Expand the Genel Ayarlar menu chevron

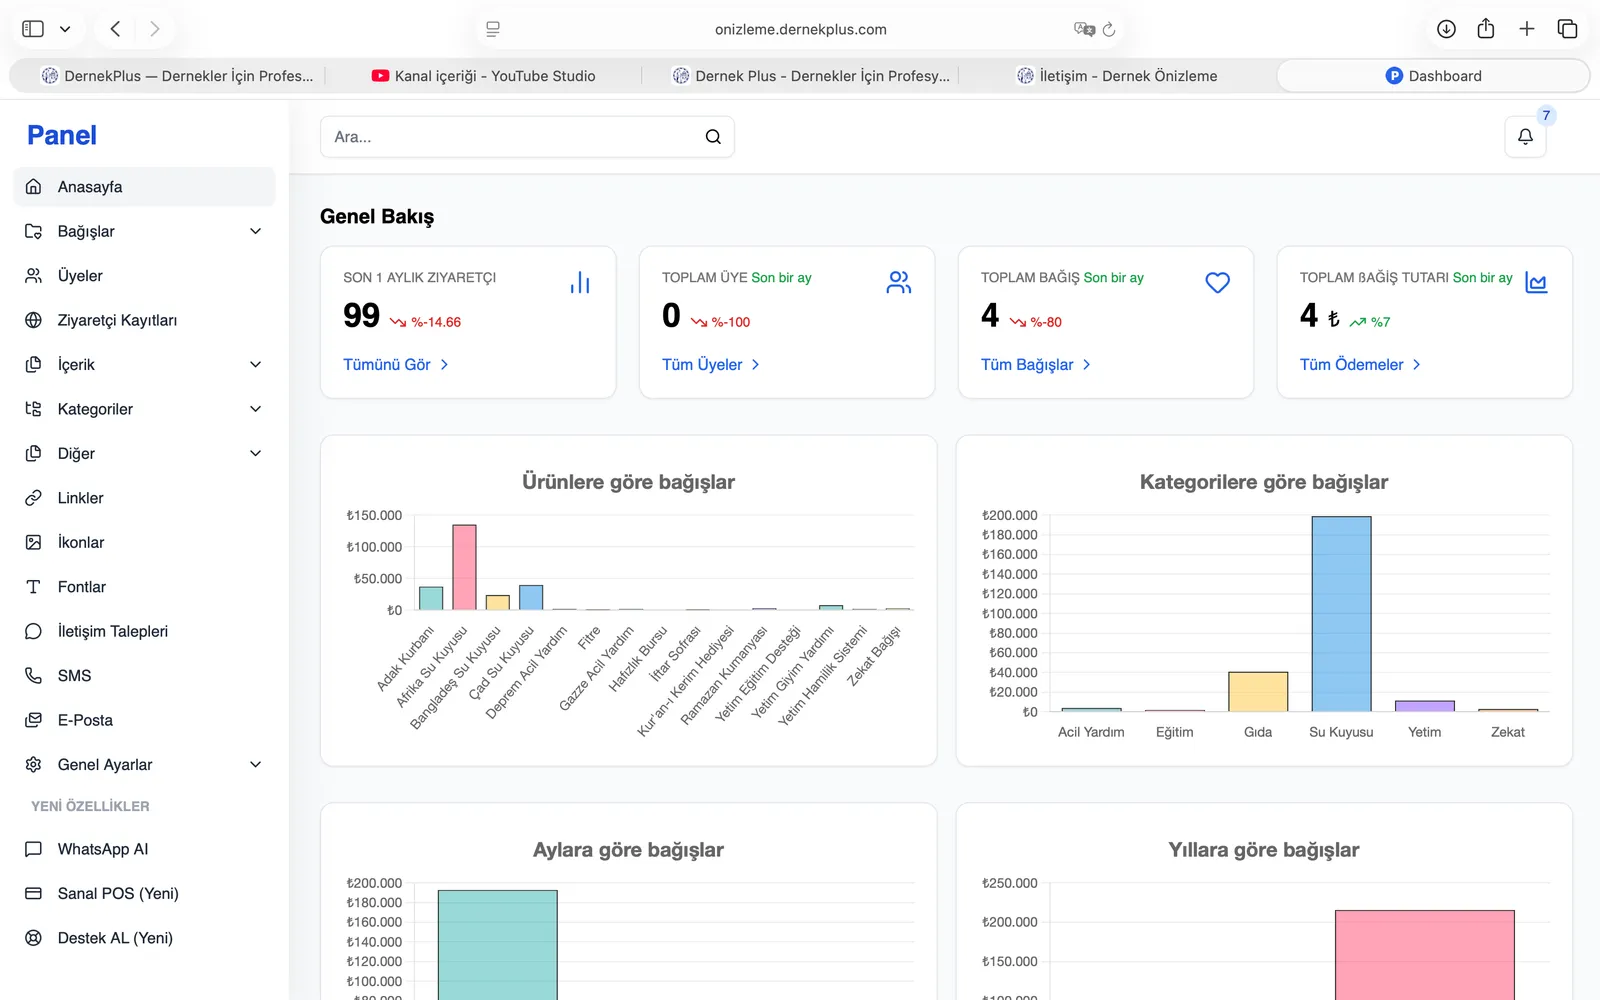point(256,765)
